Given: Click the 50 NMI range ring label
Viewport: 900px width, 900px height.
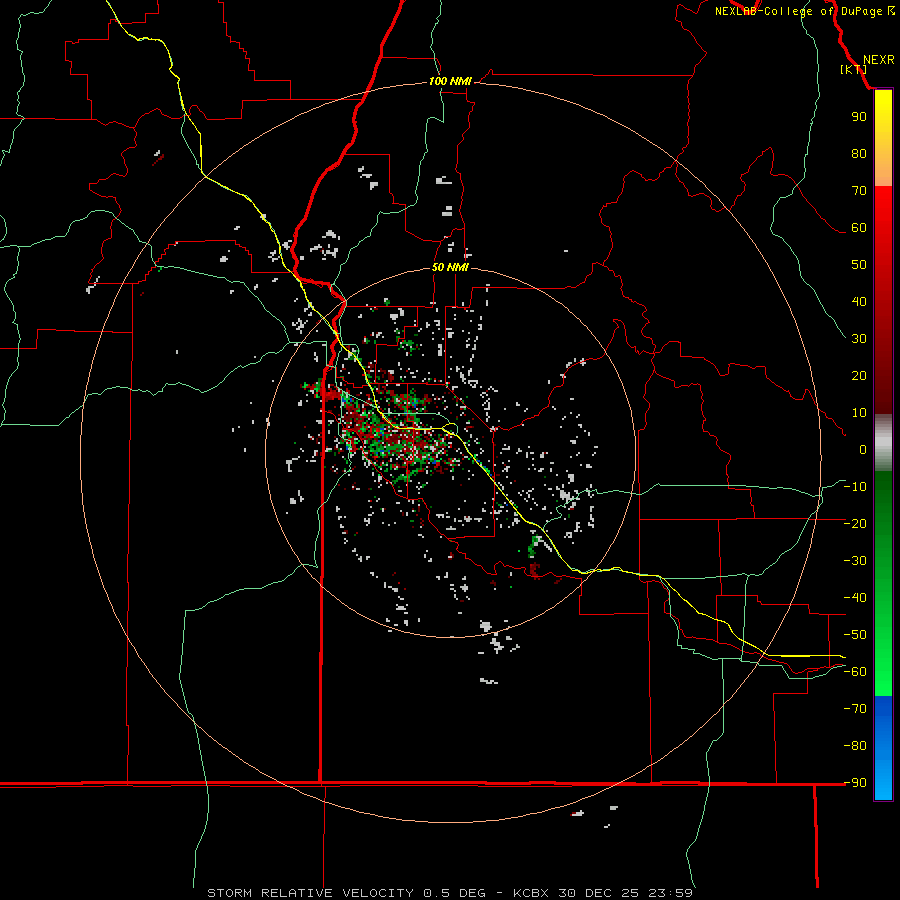Looking at the screenshot, I should pyautogui.click(x=450, y=267).
